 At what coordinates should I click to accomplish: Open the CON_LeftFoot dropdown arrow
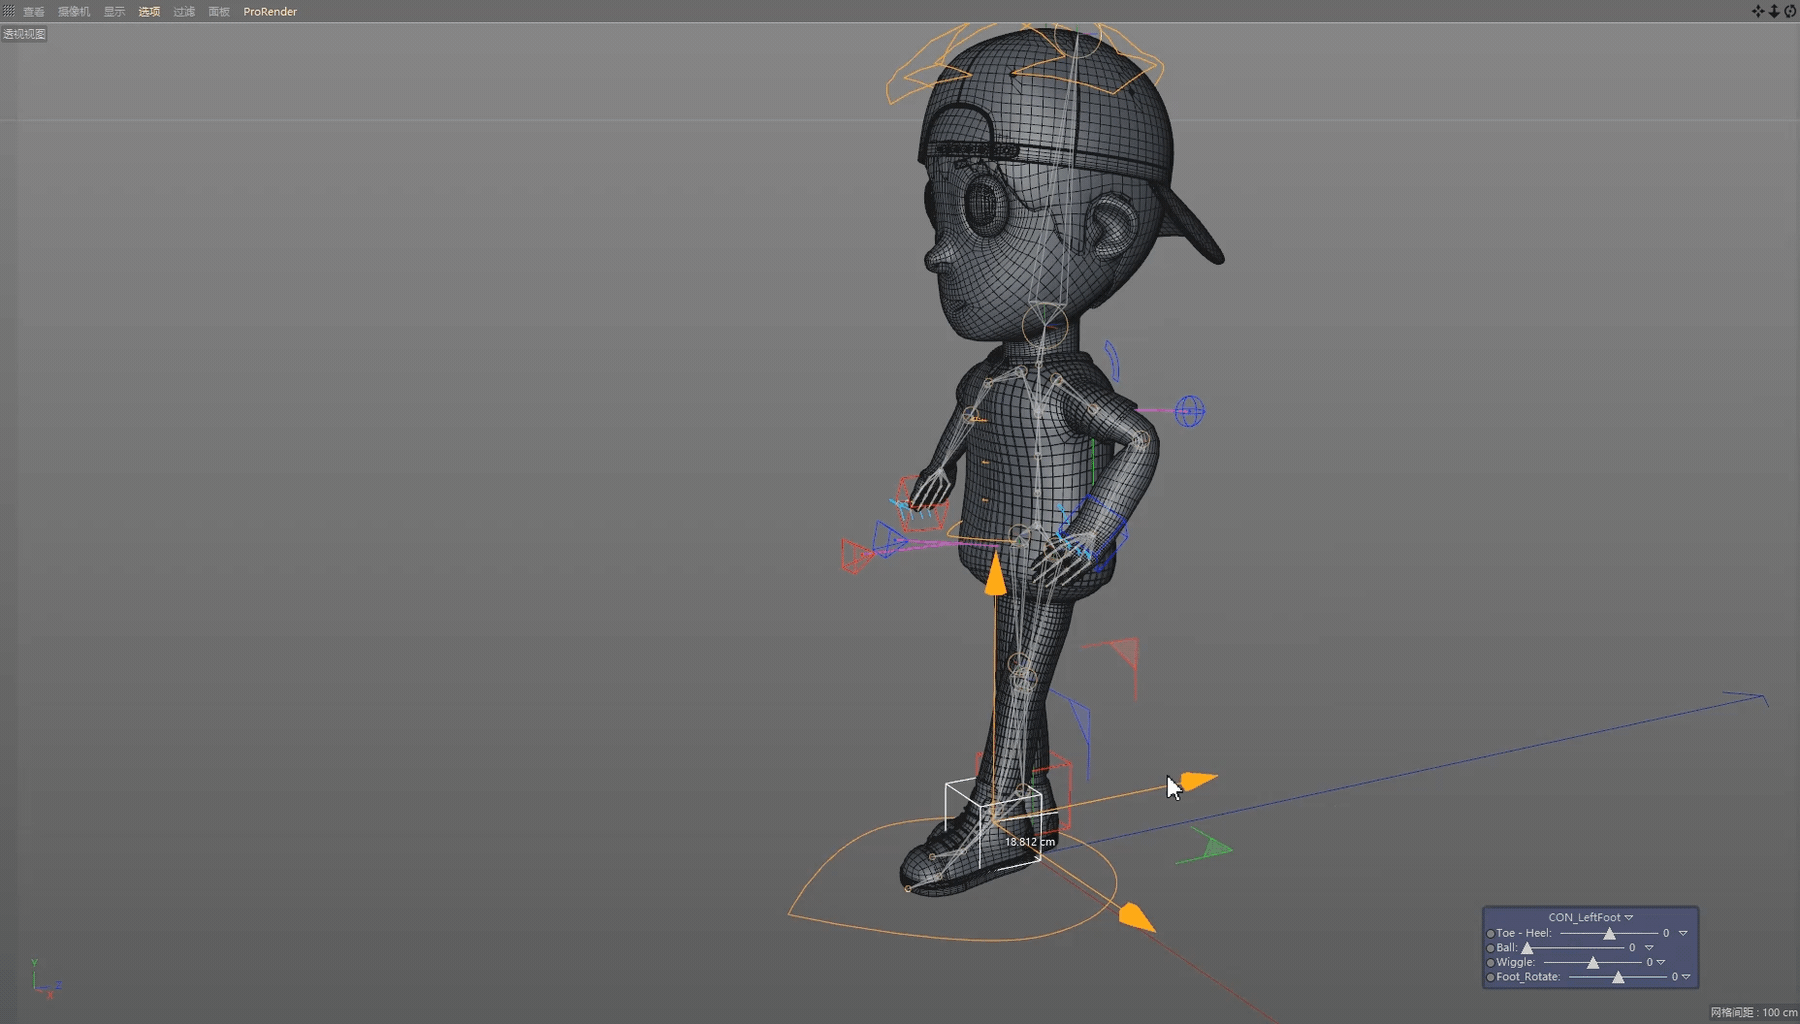pos(1629,917)
